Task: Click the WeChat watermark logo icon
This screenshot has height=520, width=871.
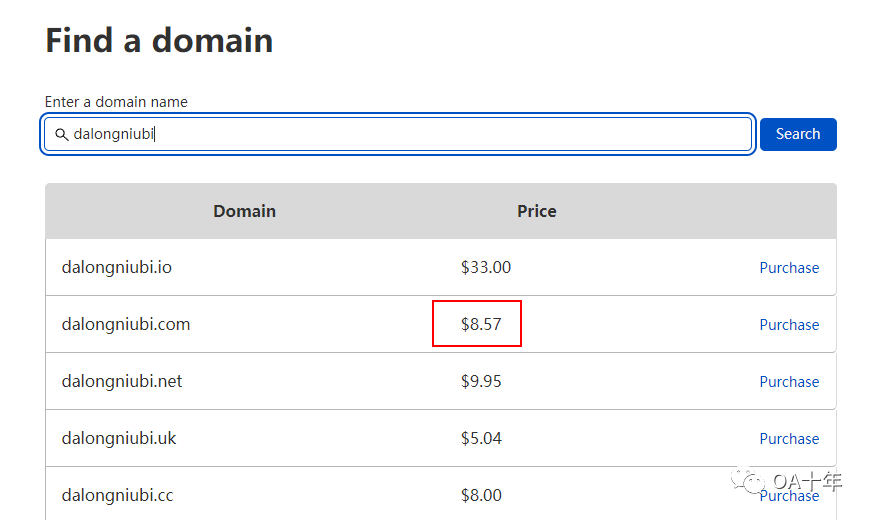Action: click(x=750, y=482)
